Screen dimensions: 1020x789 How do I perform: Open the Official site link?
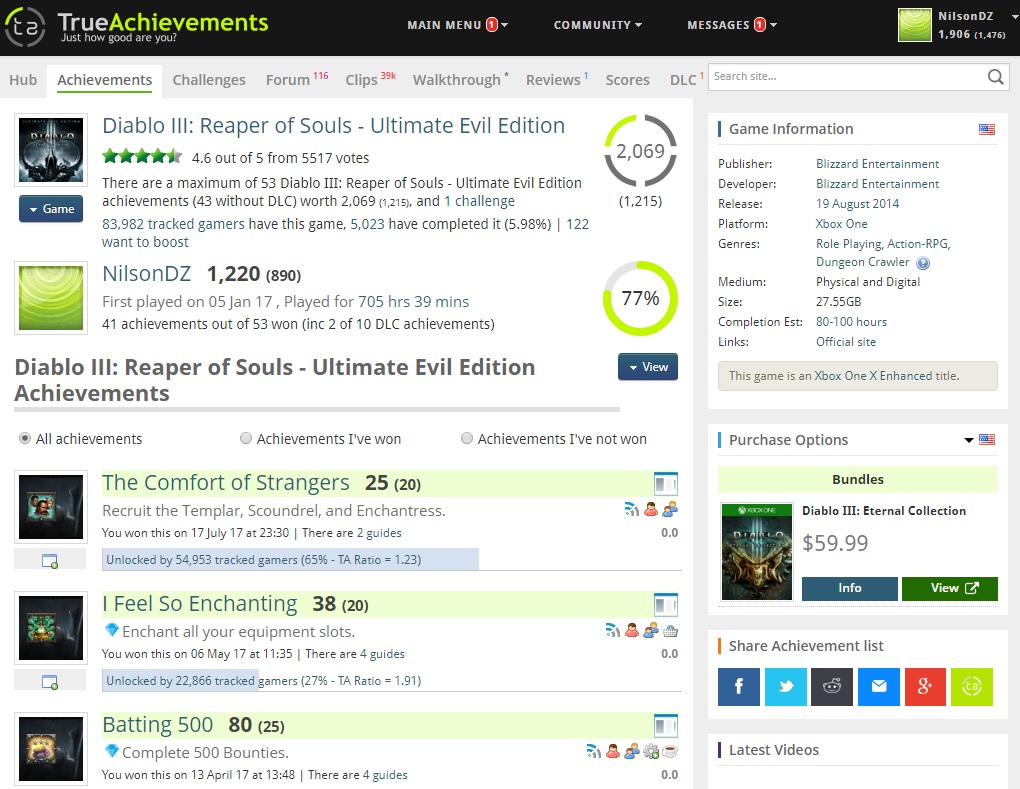click(845, 342)
